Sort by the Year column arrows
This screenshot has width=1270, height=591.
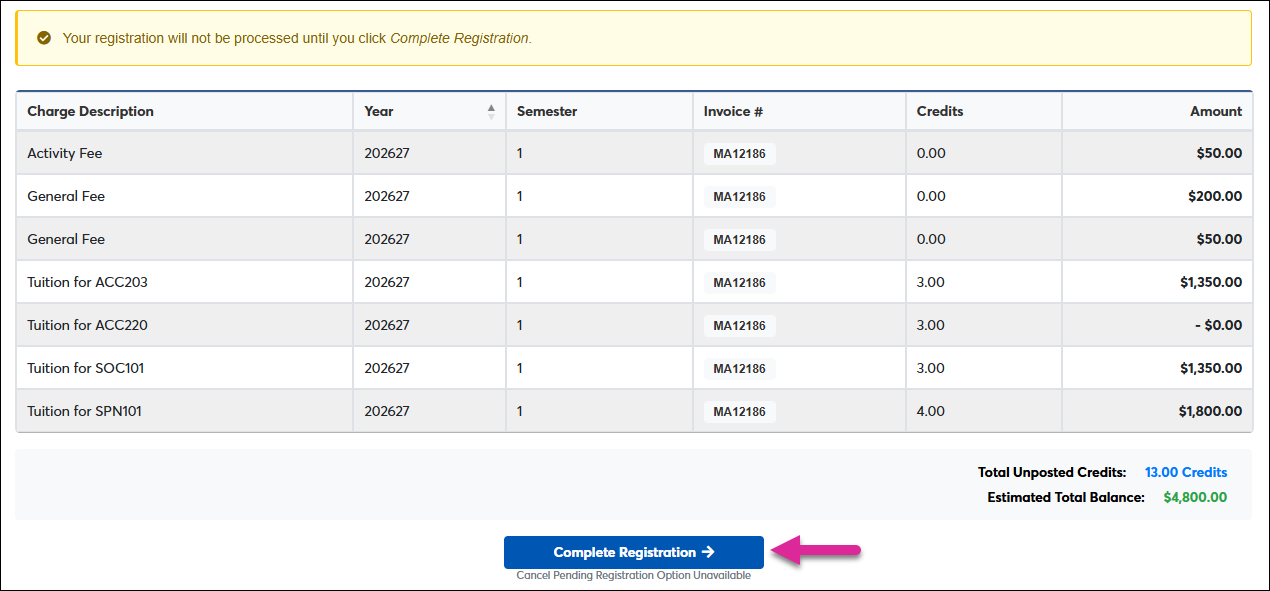coord(491,111)
